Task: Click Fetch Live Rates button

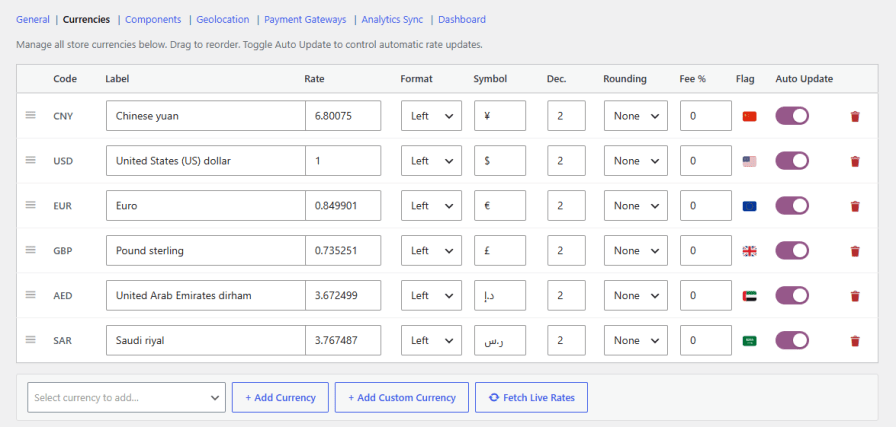Action: coord(531,397)
